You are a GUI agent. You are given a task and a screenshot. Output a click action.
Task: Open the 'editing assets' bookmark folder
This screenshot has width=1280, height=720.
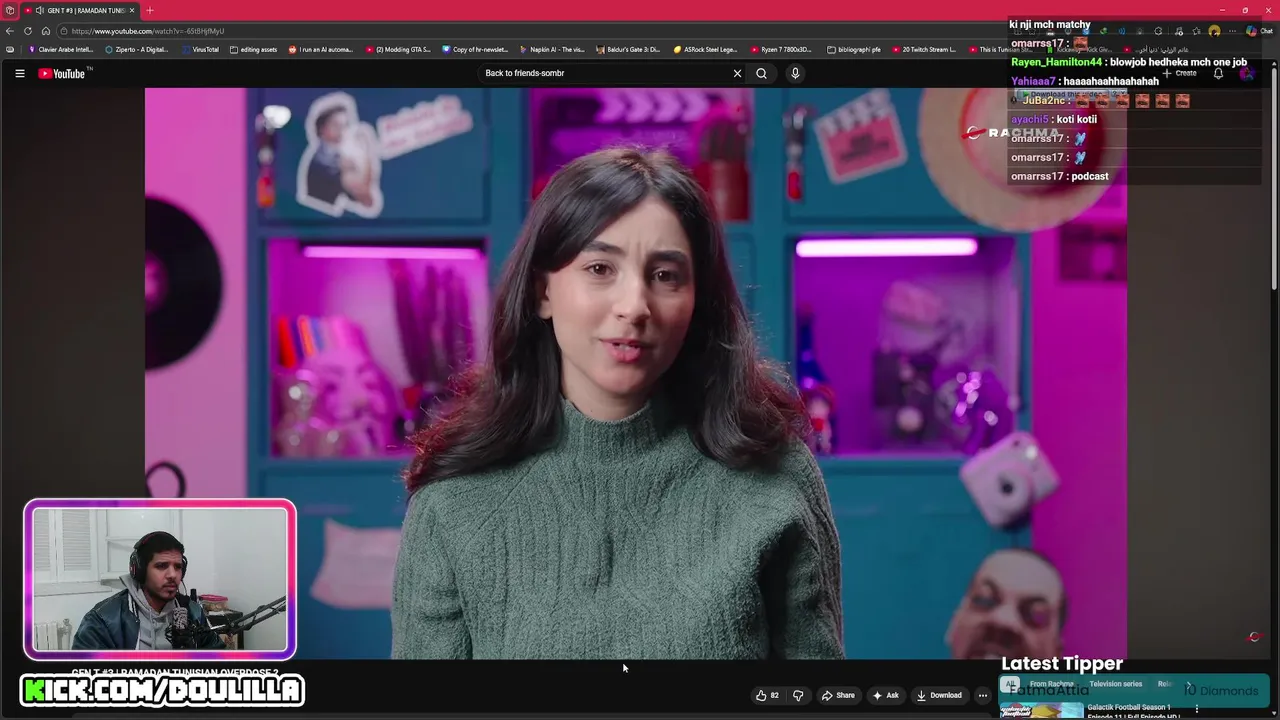(254, 49)
